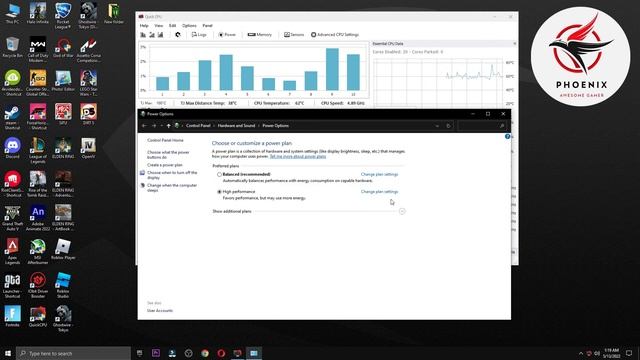
Task: Open the Windows Start menu
Action: tap(8, 353)
